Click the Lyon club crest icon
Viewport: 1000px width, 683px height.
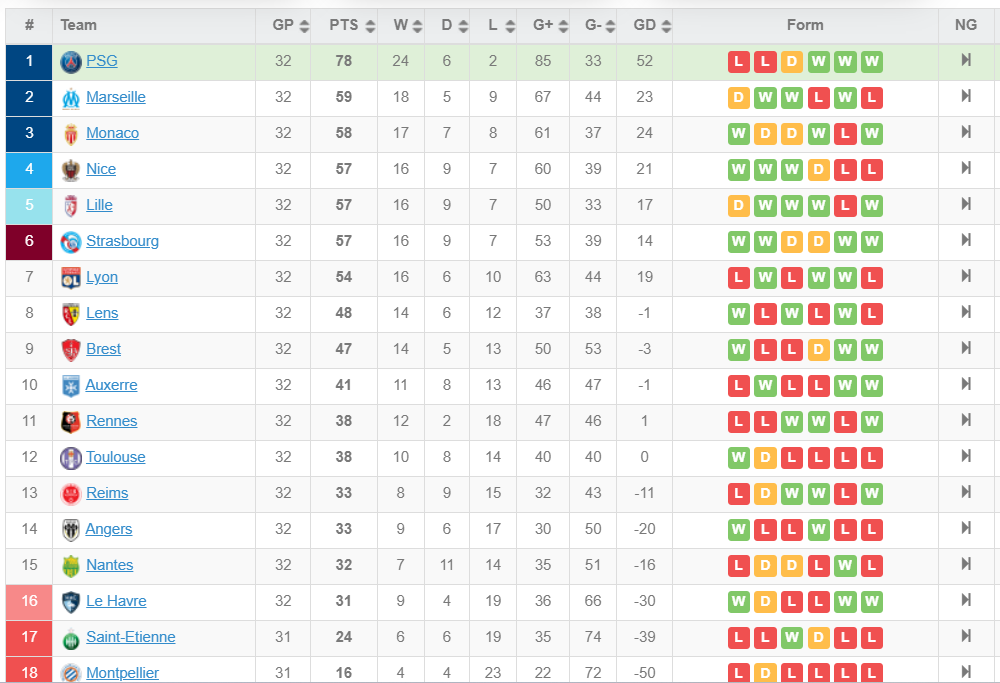coord(71,278)
